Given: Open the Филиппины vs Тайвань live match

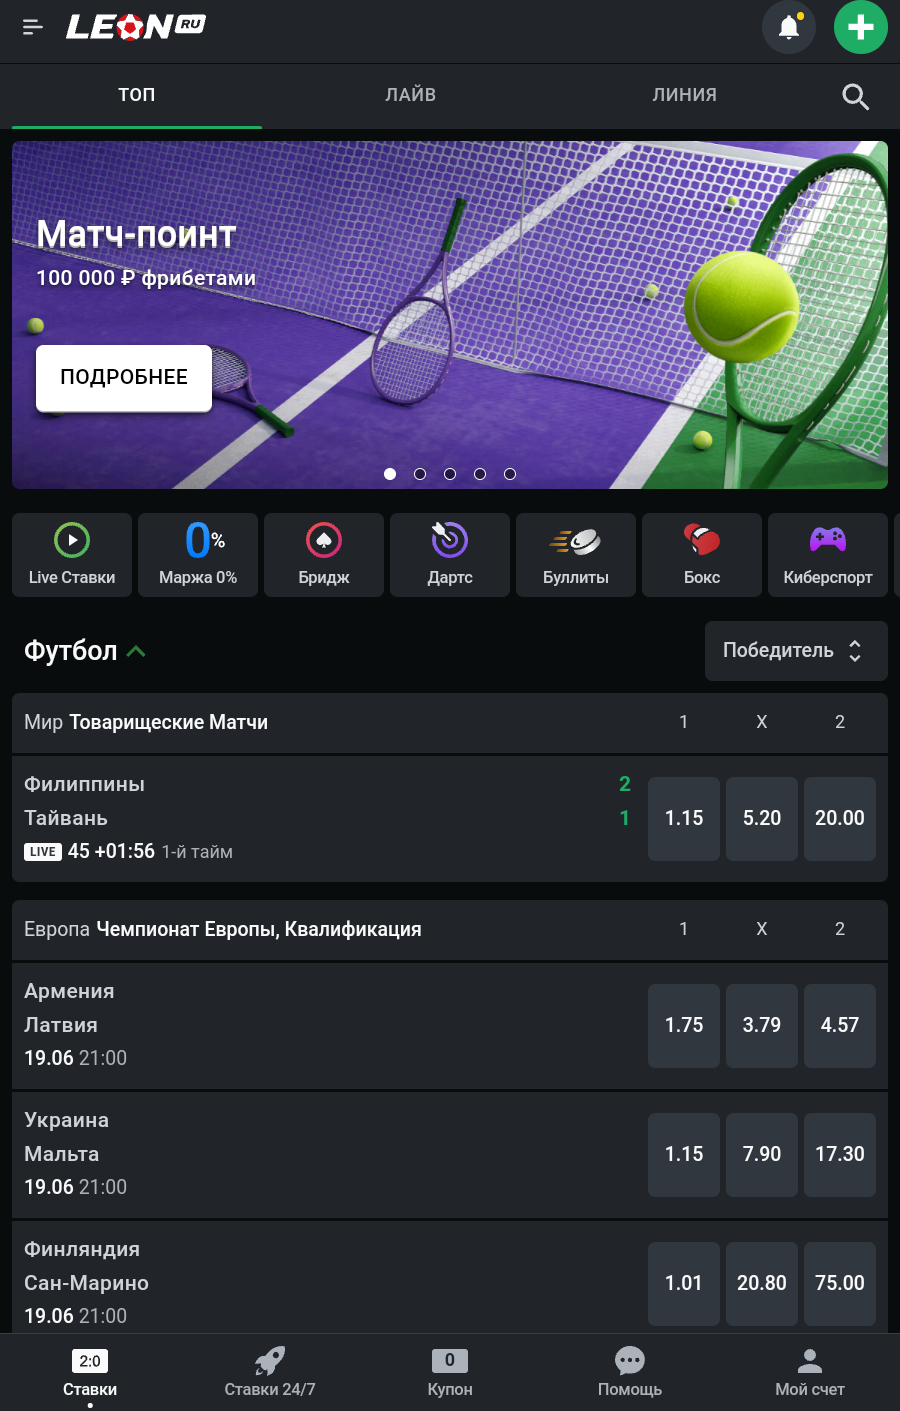Looking at the screenshot, I should (300, 818).
